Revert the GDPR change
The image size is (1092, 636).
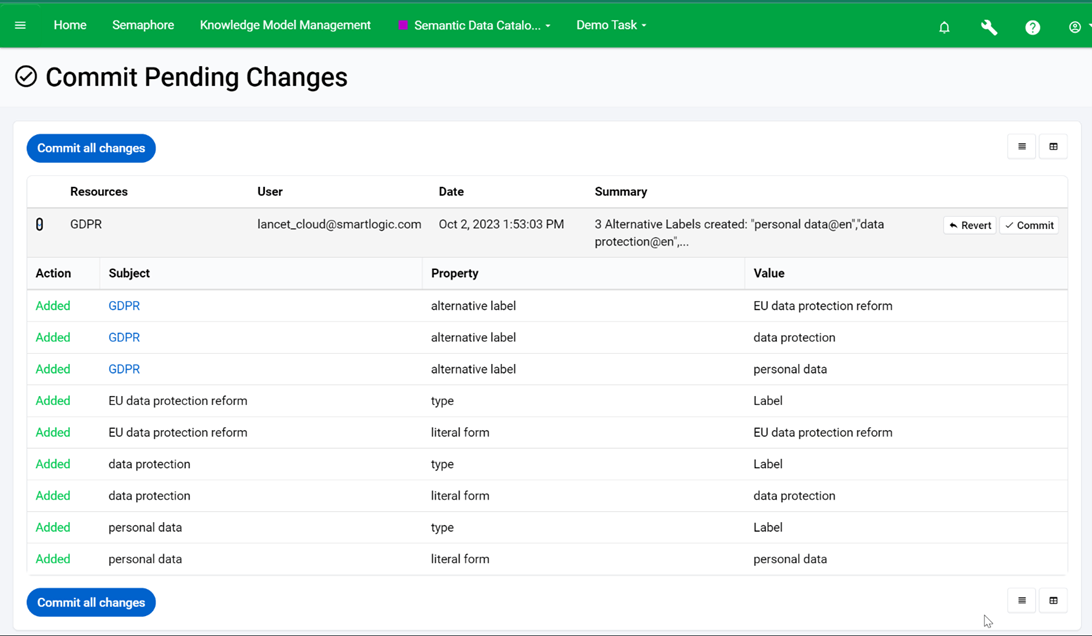tap(970, 226)
